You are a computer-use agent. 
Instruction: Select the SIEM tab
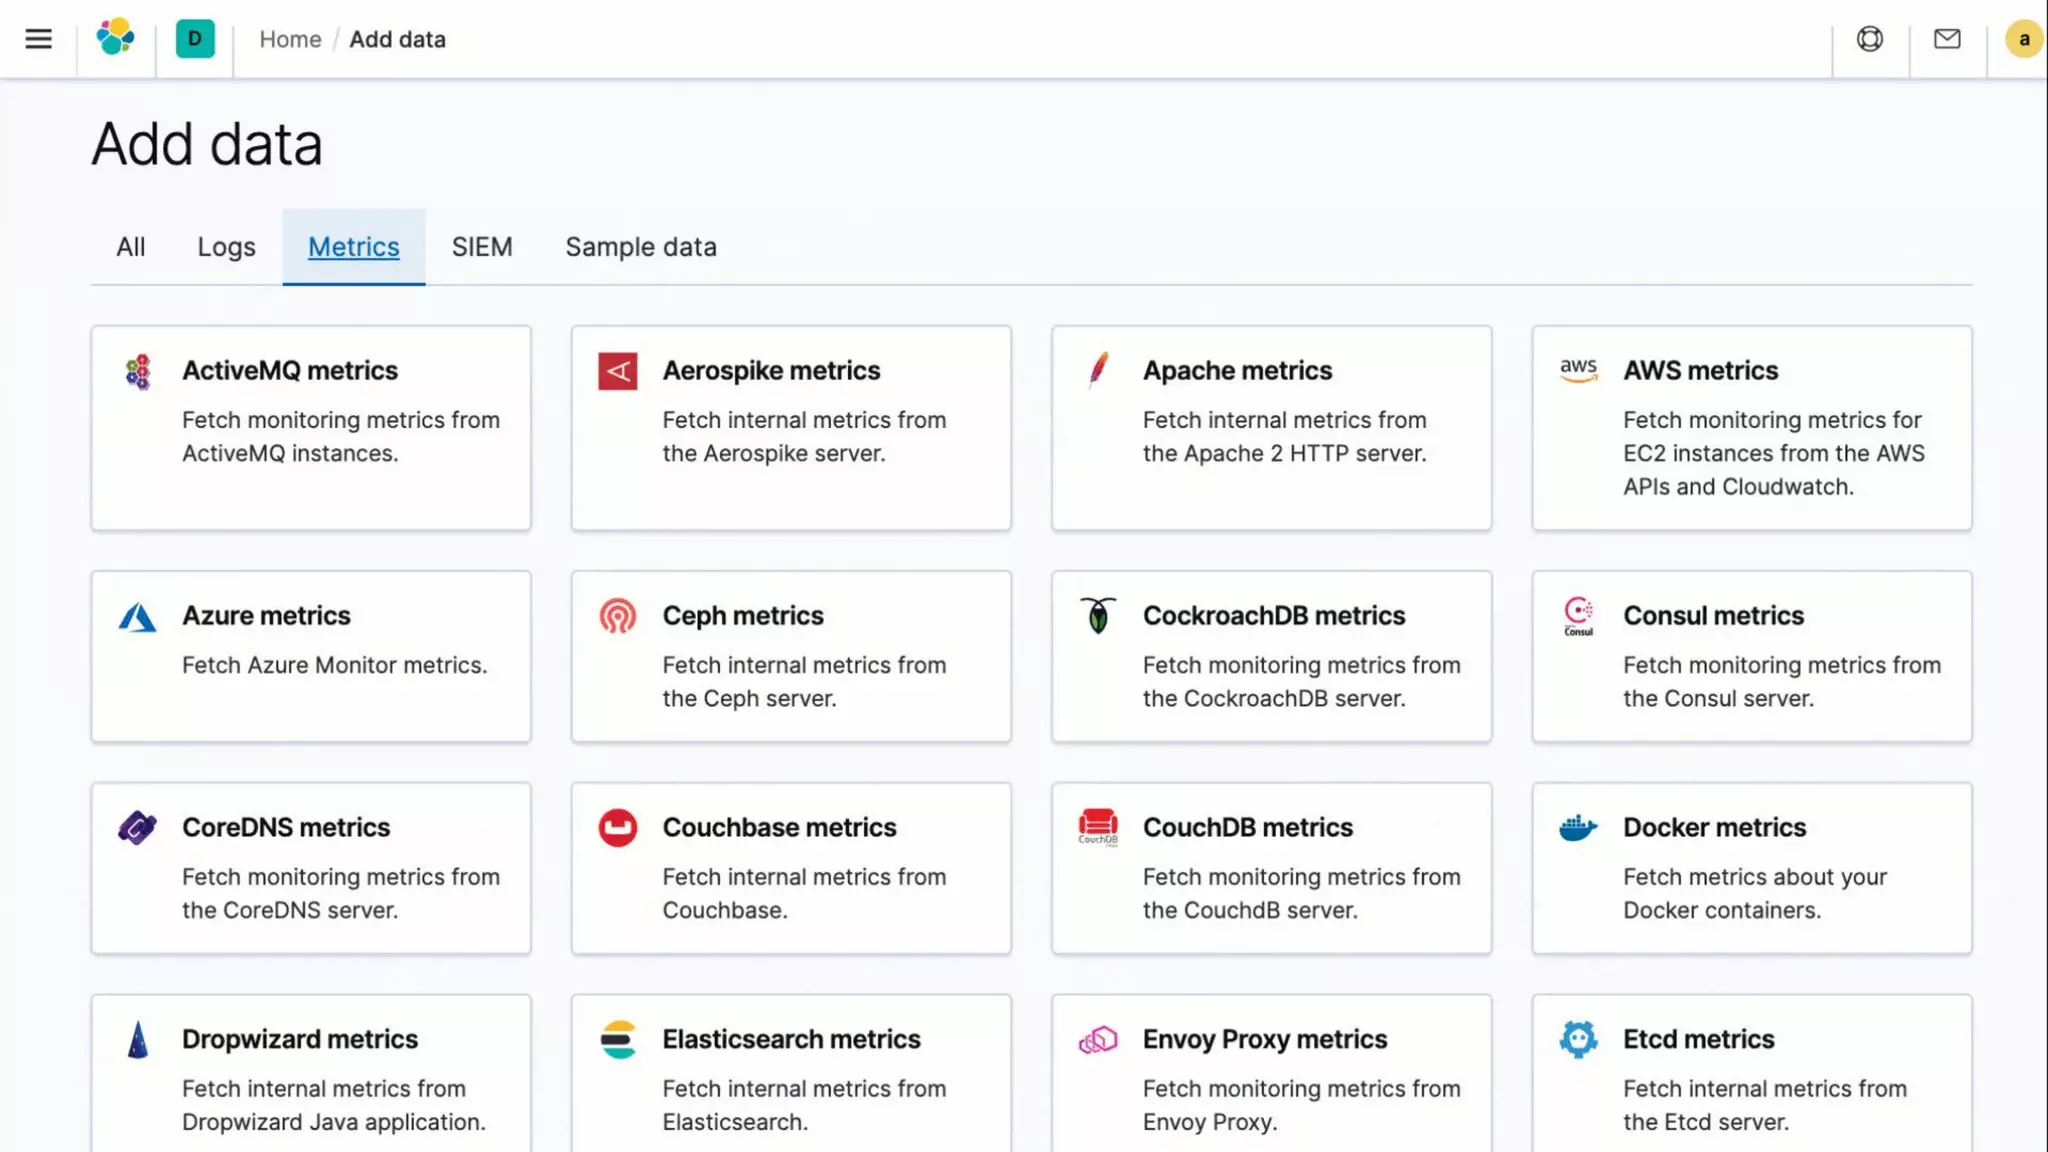(481, 247)
